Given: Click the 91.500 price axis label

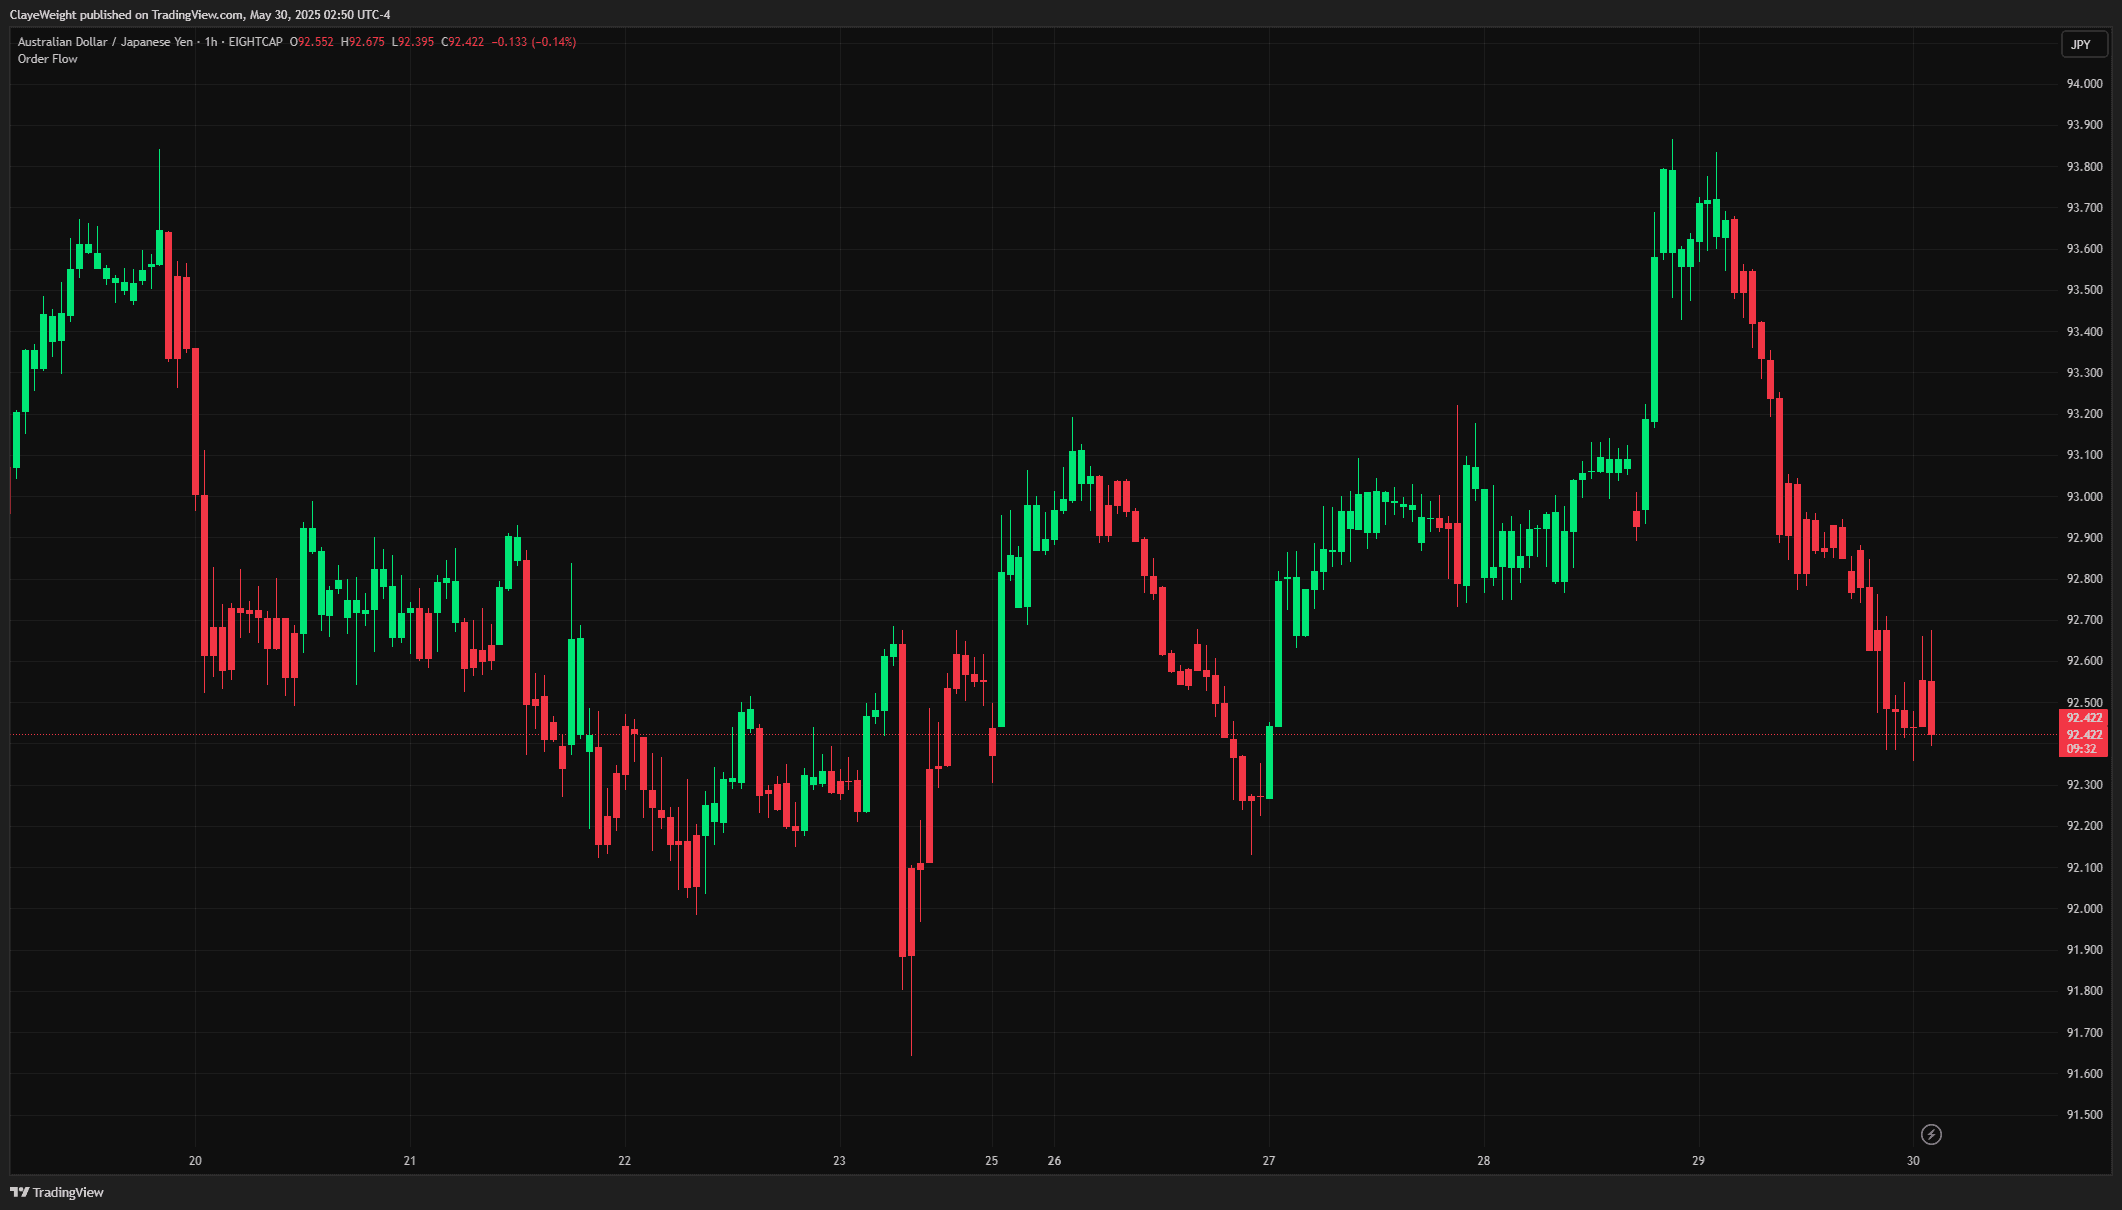Looking at the screenshot, I should coord(2084,1115).
